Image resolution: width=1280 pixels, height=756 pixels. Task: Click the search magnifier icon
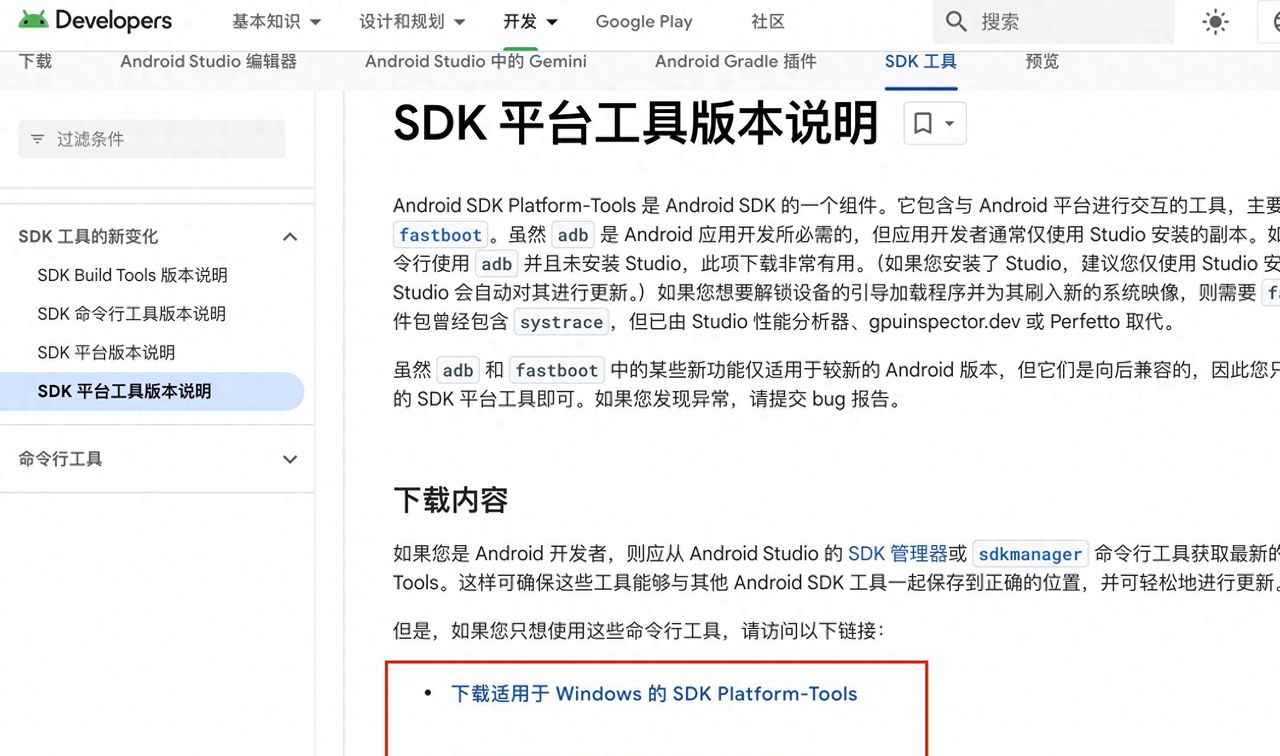pyautogui.click(x=956, y=21)
